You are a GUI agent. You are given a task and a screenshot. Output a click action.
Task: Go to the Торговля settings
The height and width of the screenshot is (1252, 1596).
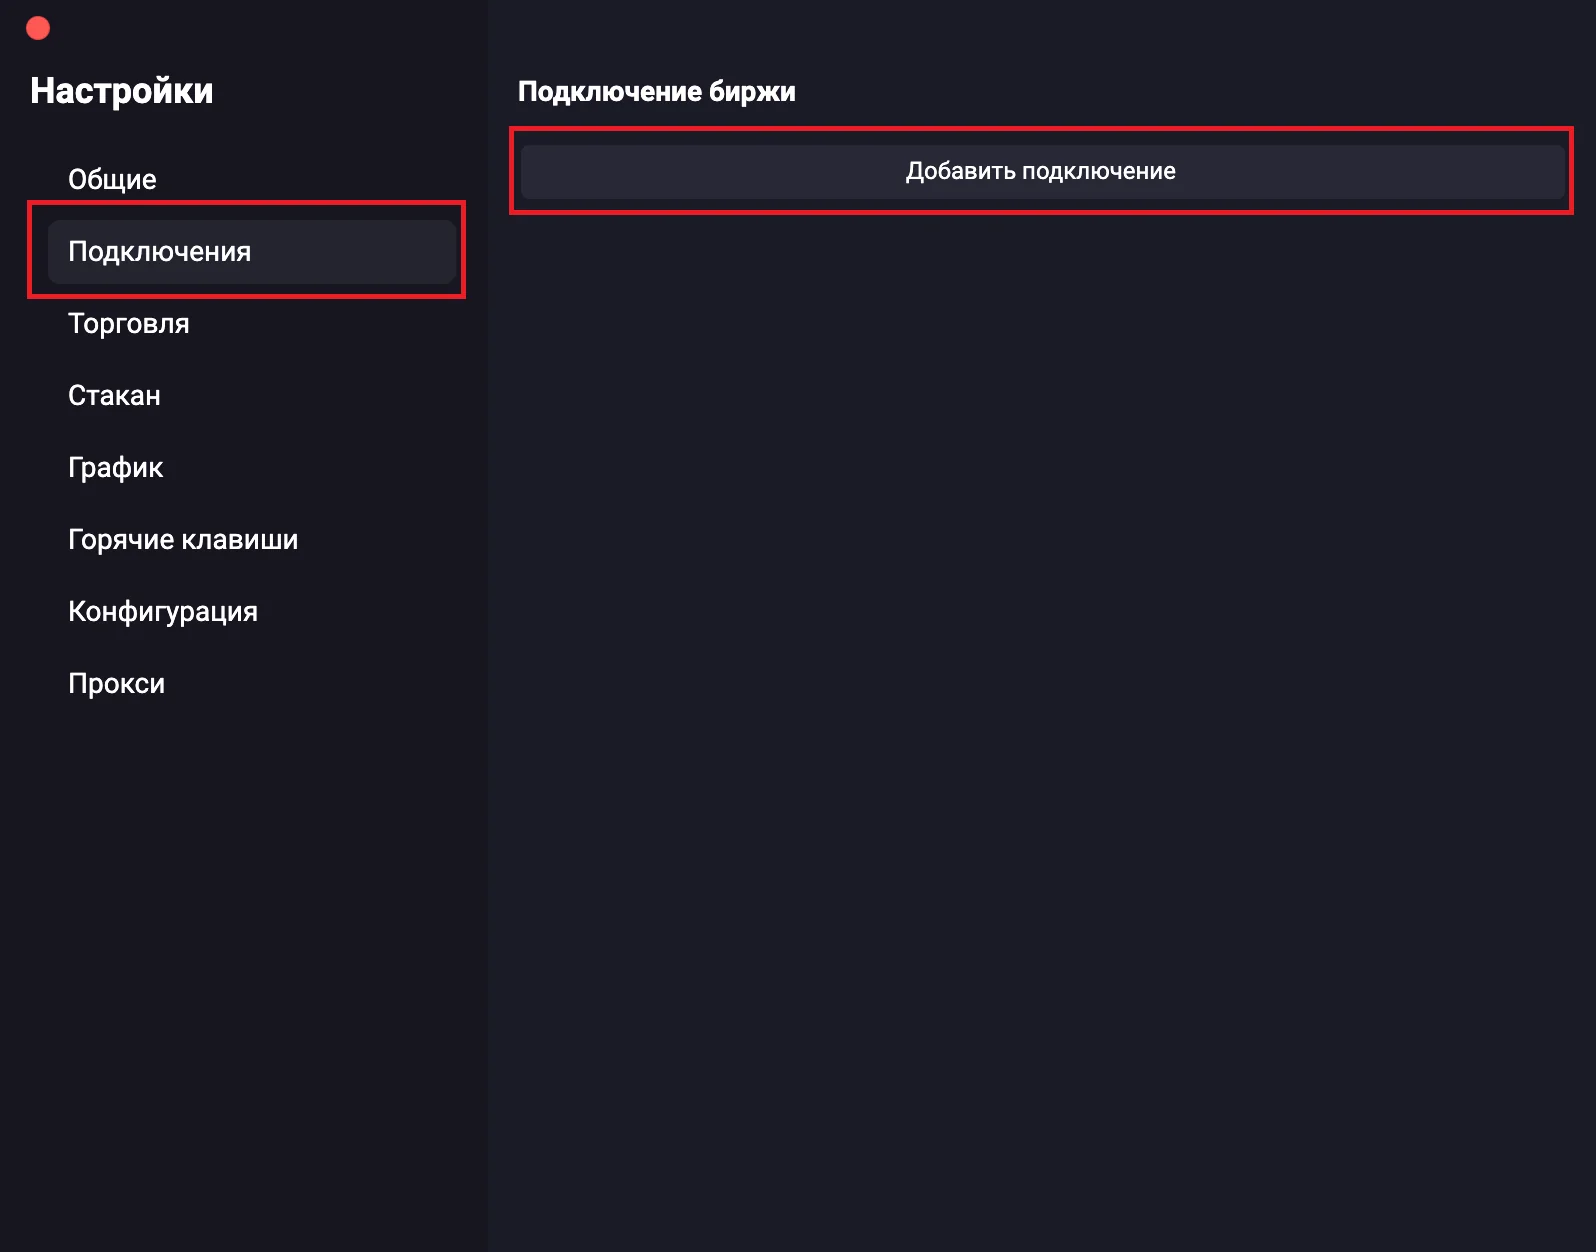click(x=128, y=324)
